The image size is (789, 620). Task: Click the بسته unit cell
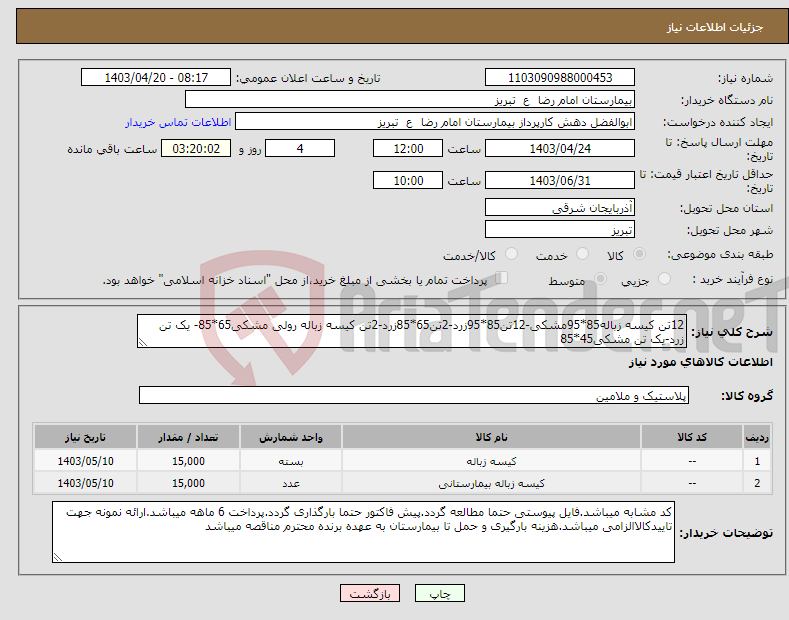(x=291, y=461)
